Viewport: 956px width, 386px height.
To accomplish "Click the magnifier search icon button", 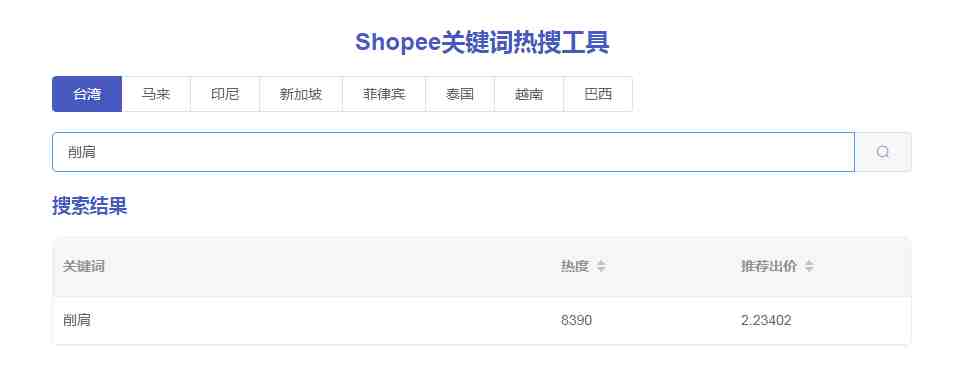I will pos(883,152).
